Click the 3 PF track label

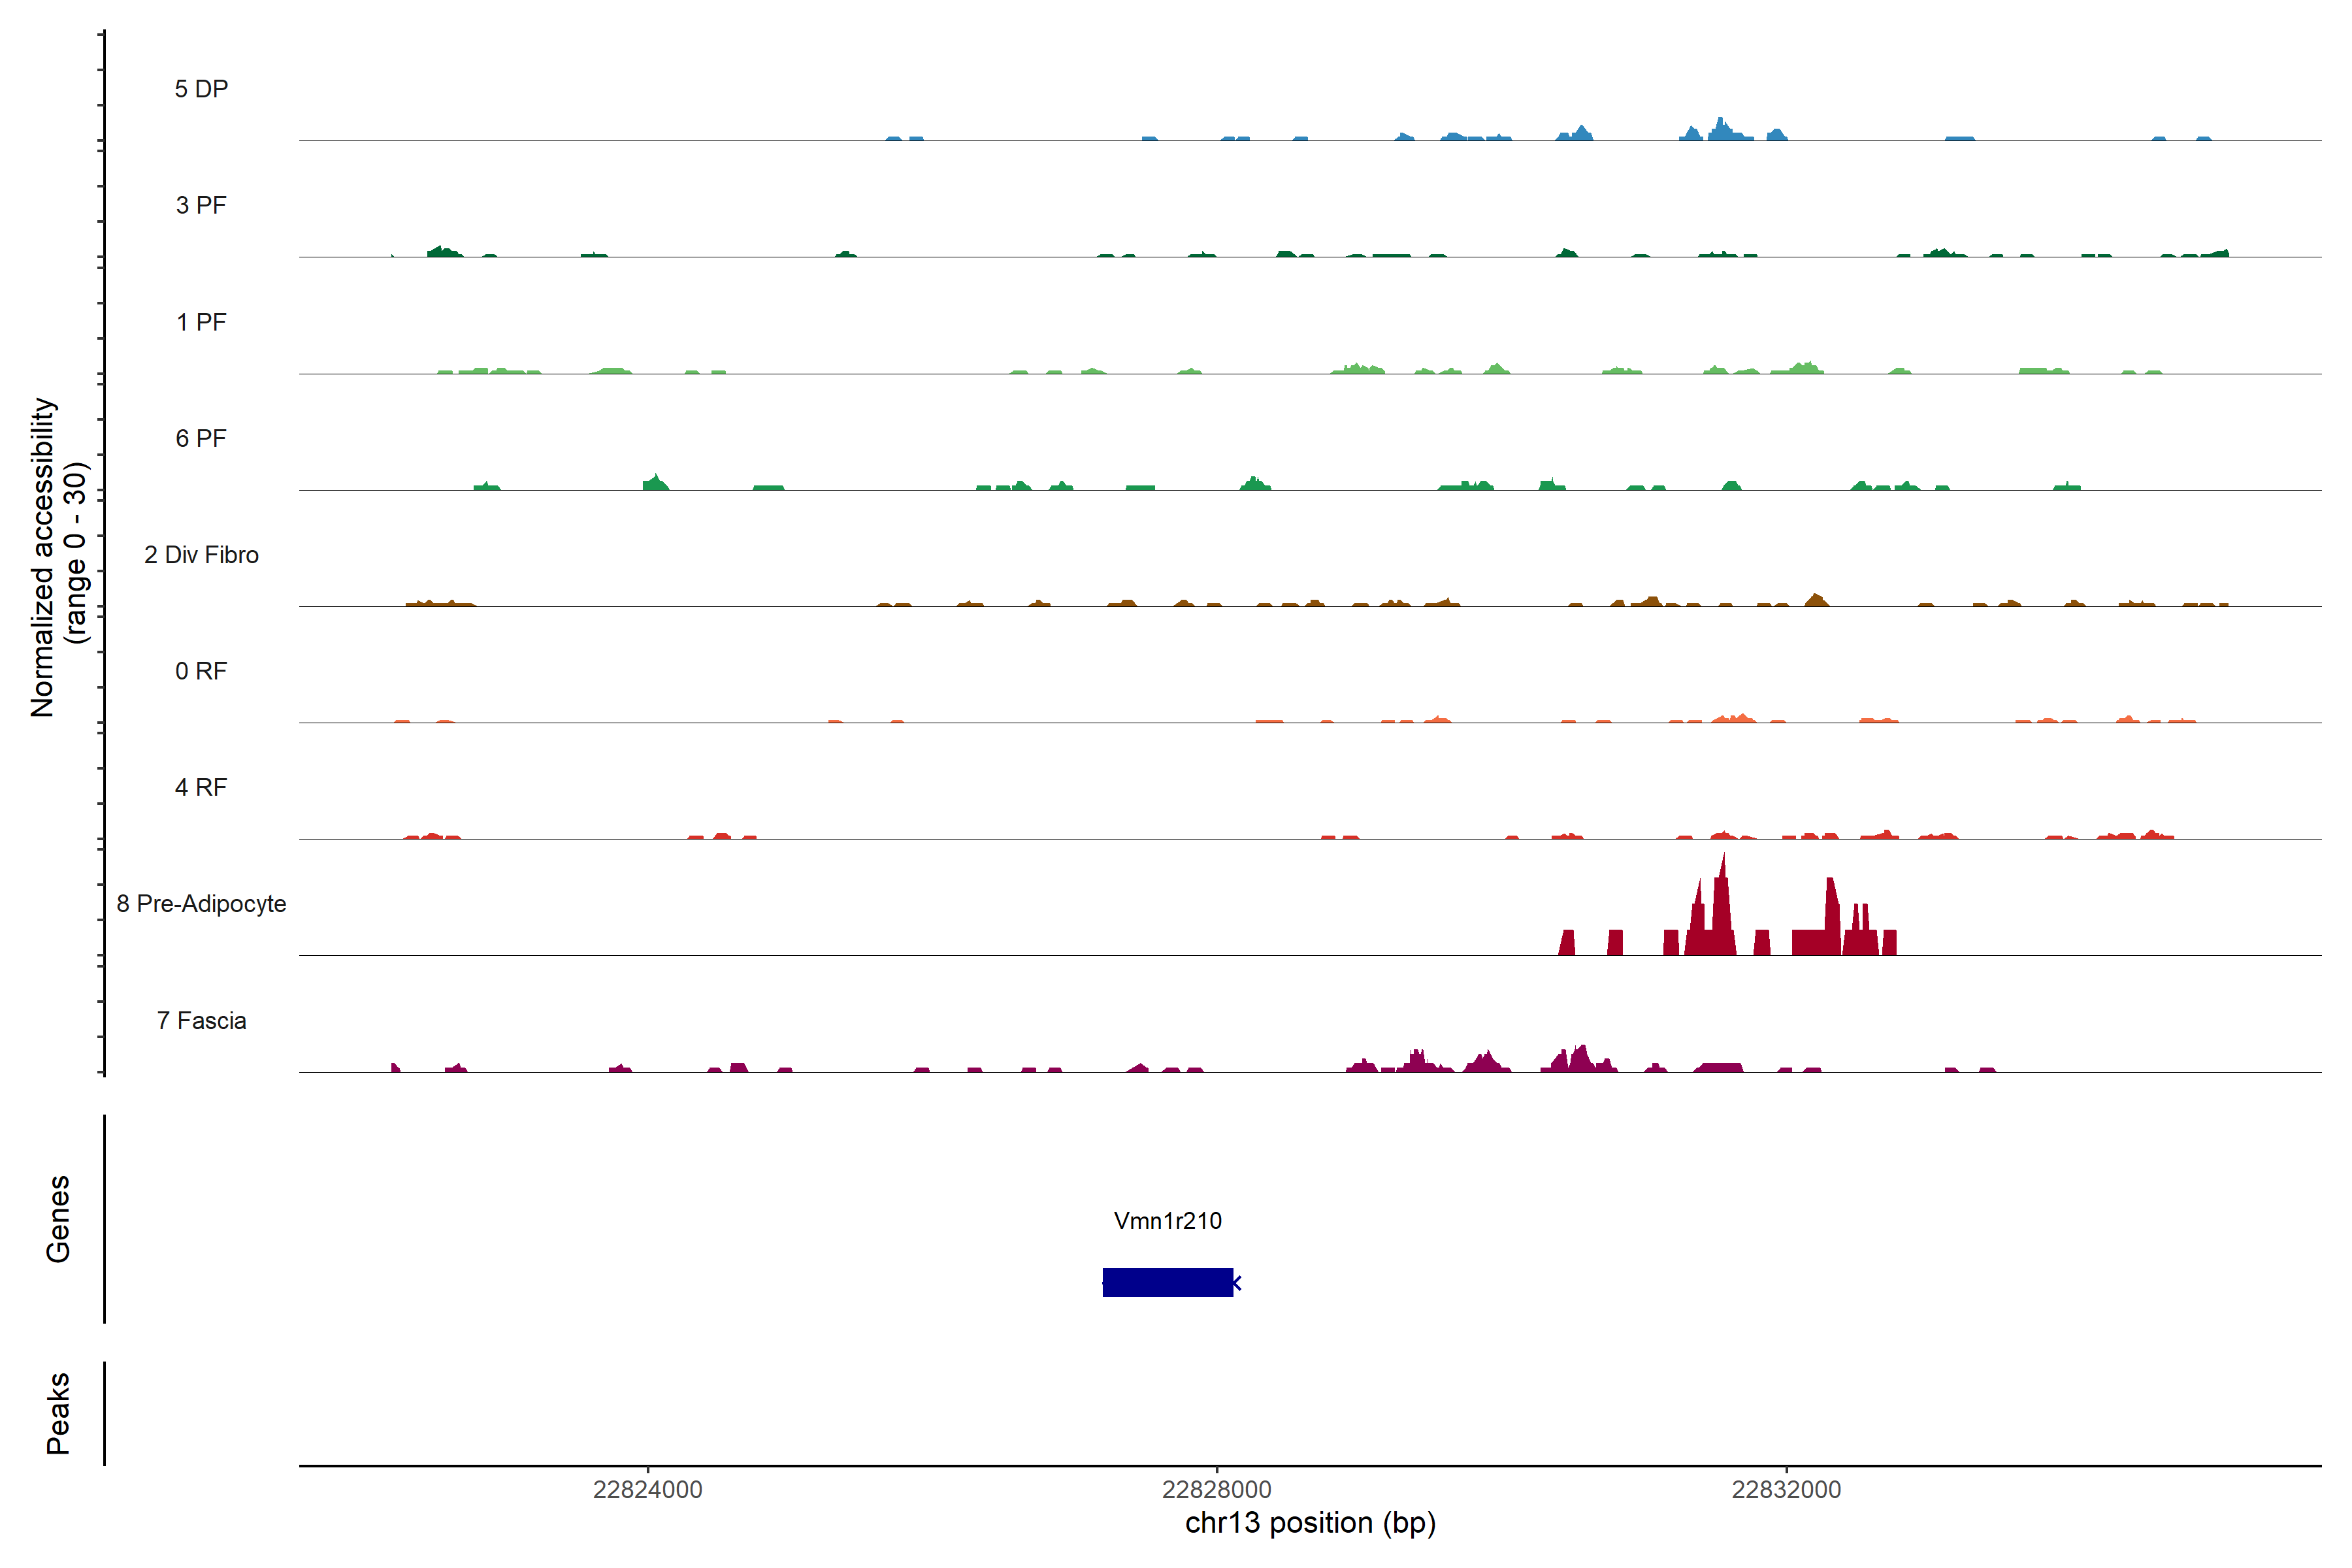201,205
